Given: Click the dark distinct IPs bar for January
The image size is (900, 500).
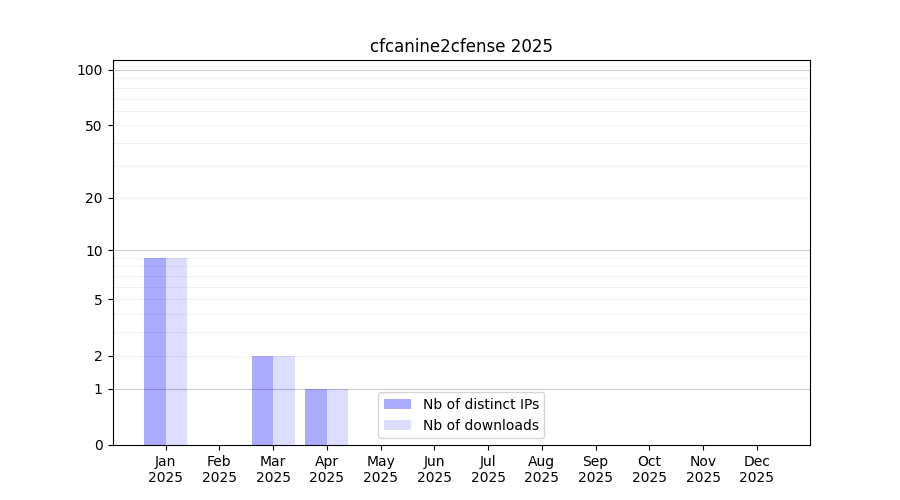Looking at the screenshot, I should click(x=155, y=351).
